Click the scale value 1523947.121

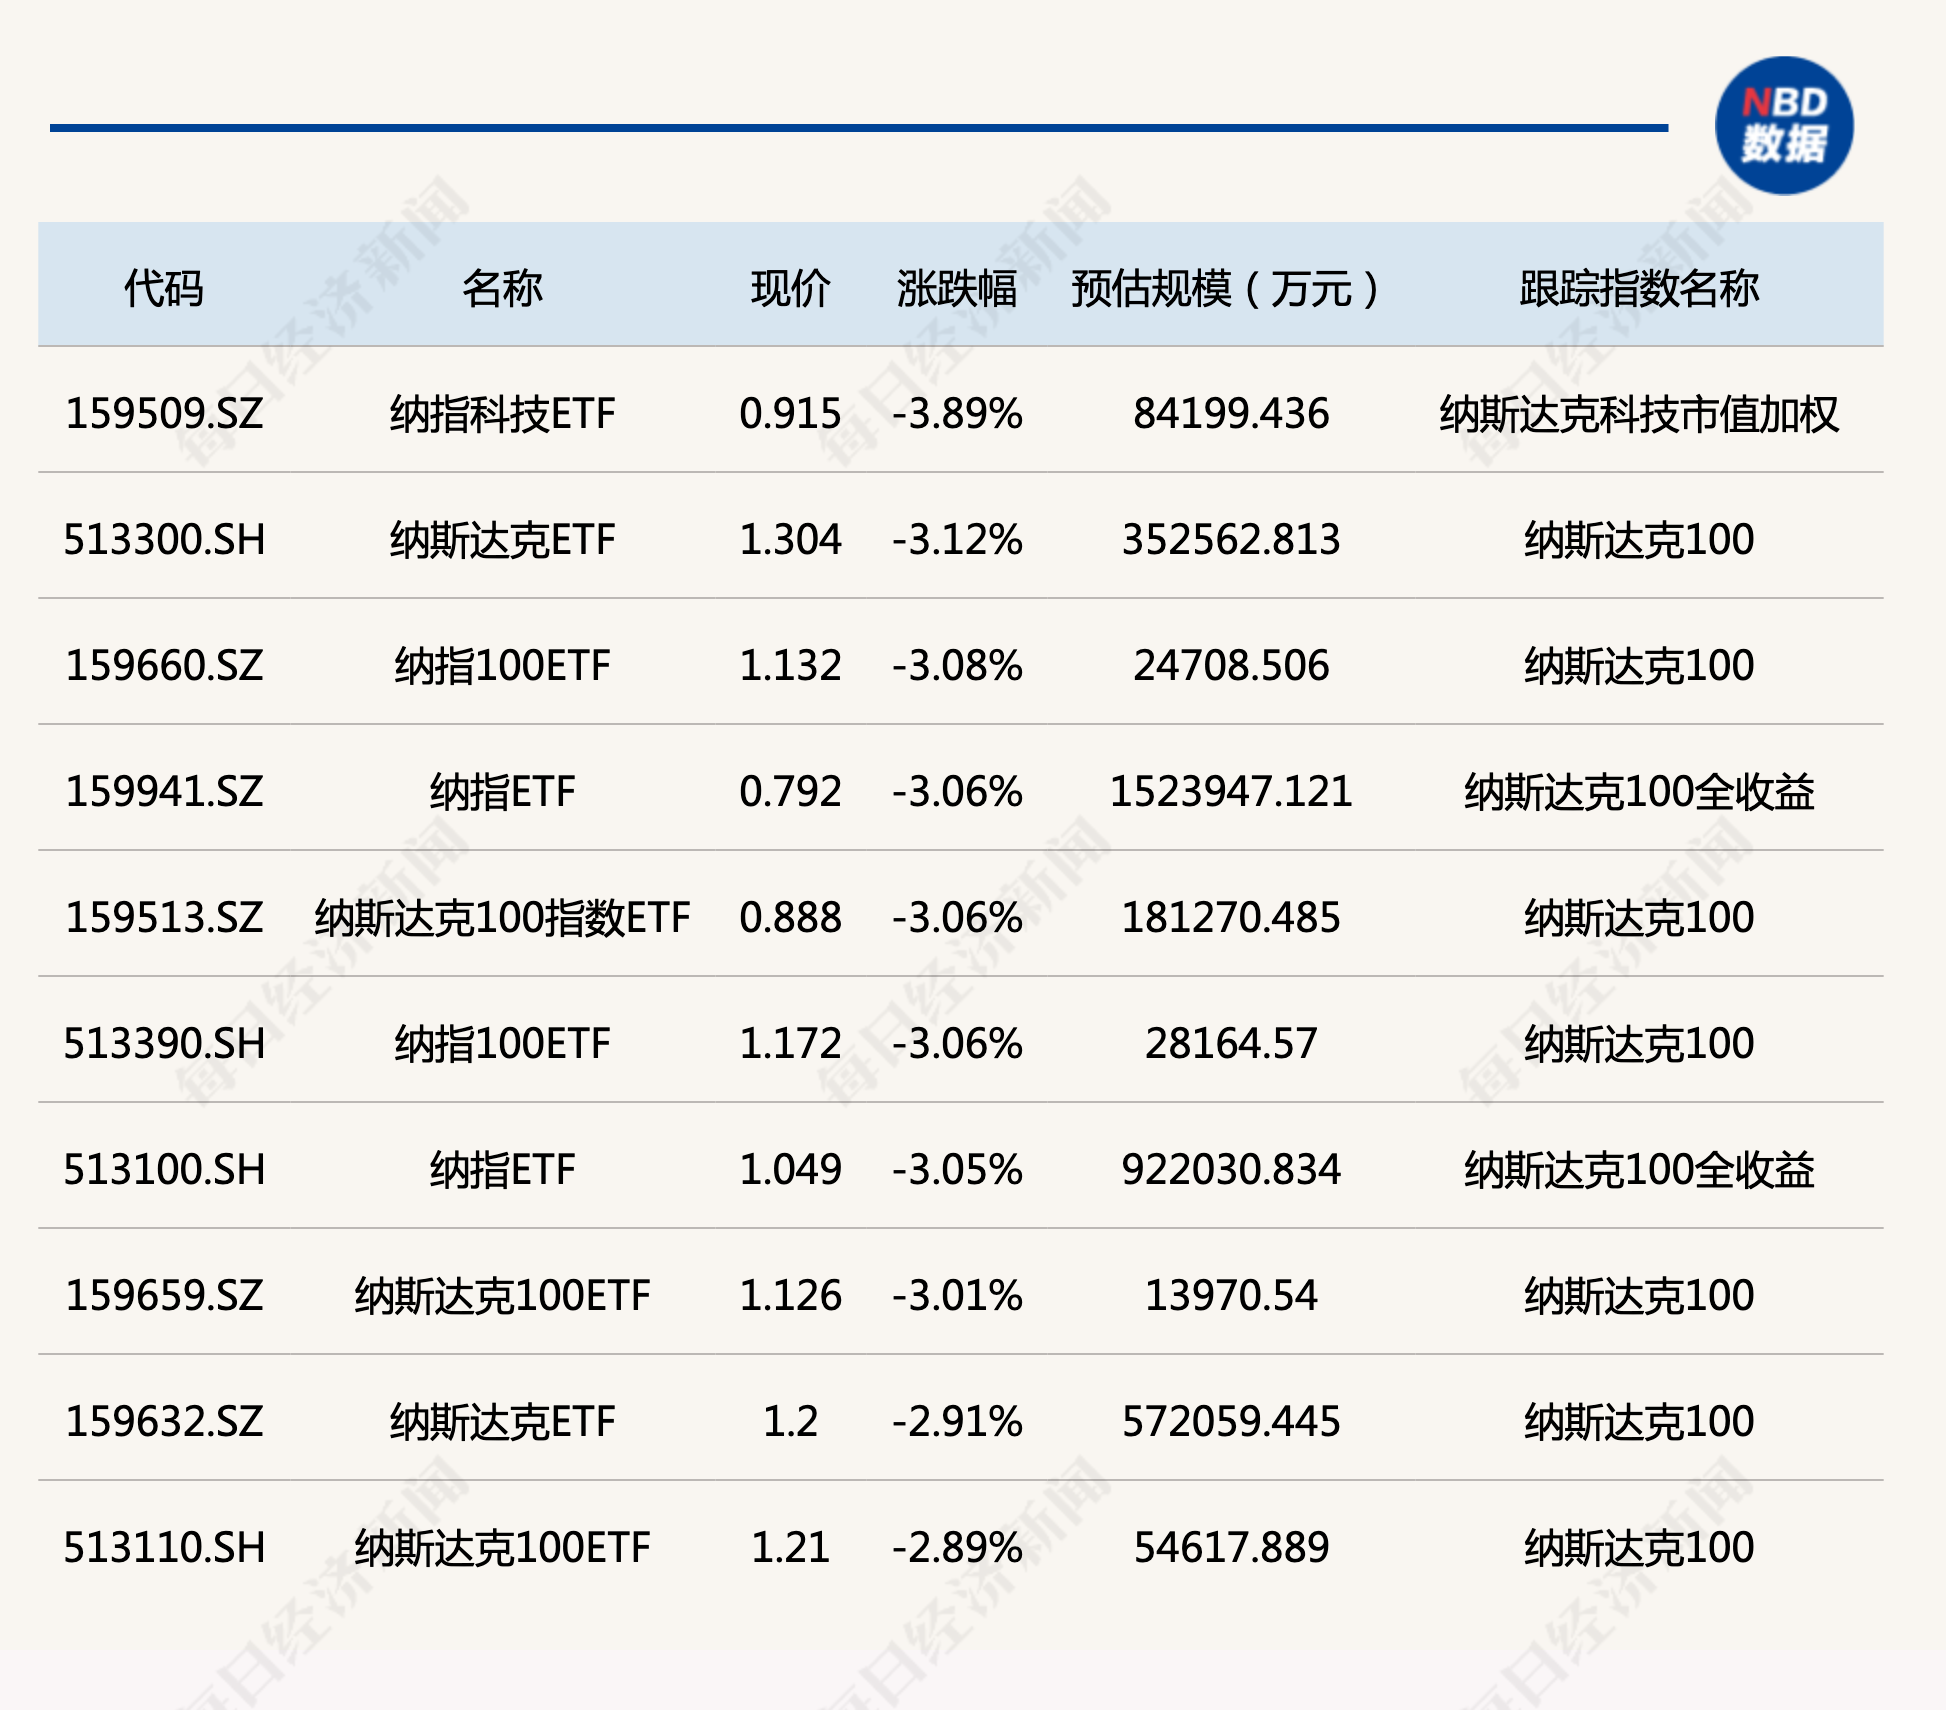1231,792
